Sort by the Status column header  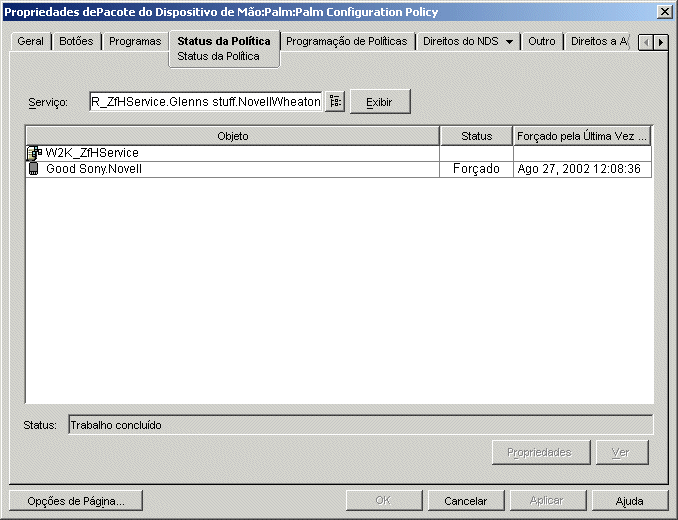[x=477, y=136]
